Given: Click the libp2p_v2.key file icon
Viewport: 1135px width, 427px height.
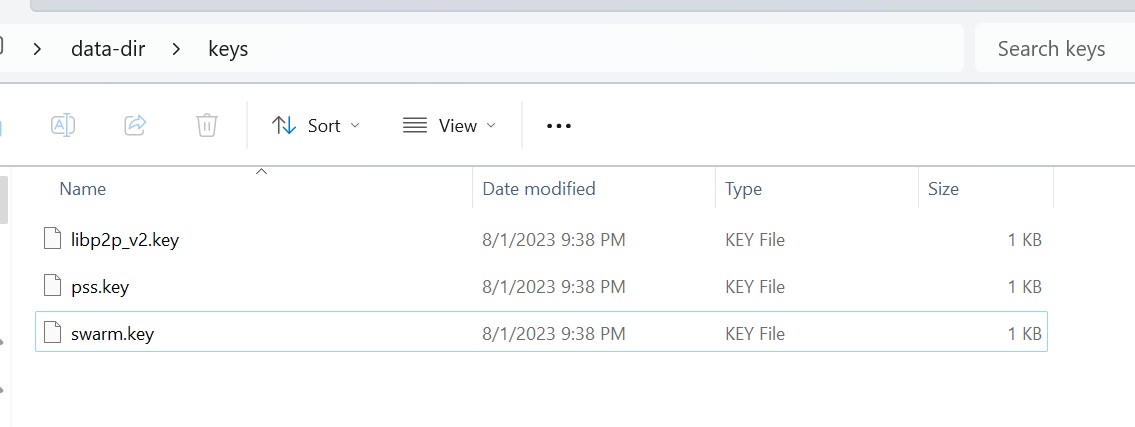Looking at the screenshot, I should (x=53, y=239).
